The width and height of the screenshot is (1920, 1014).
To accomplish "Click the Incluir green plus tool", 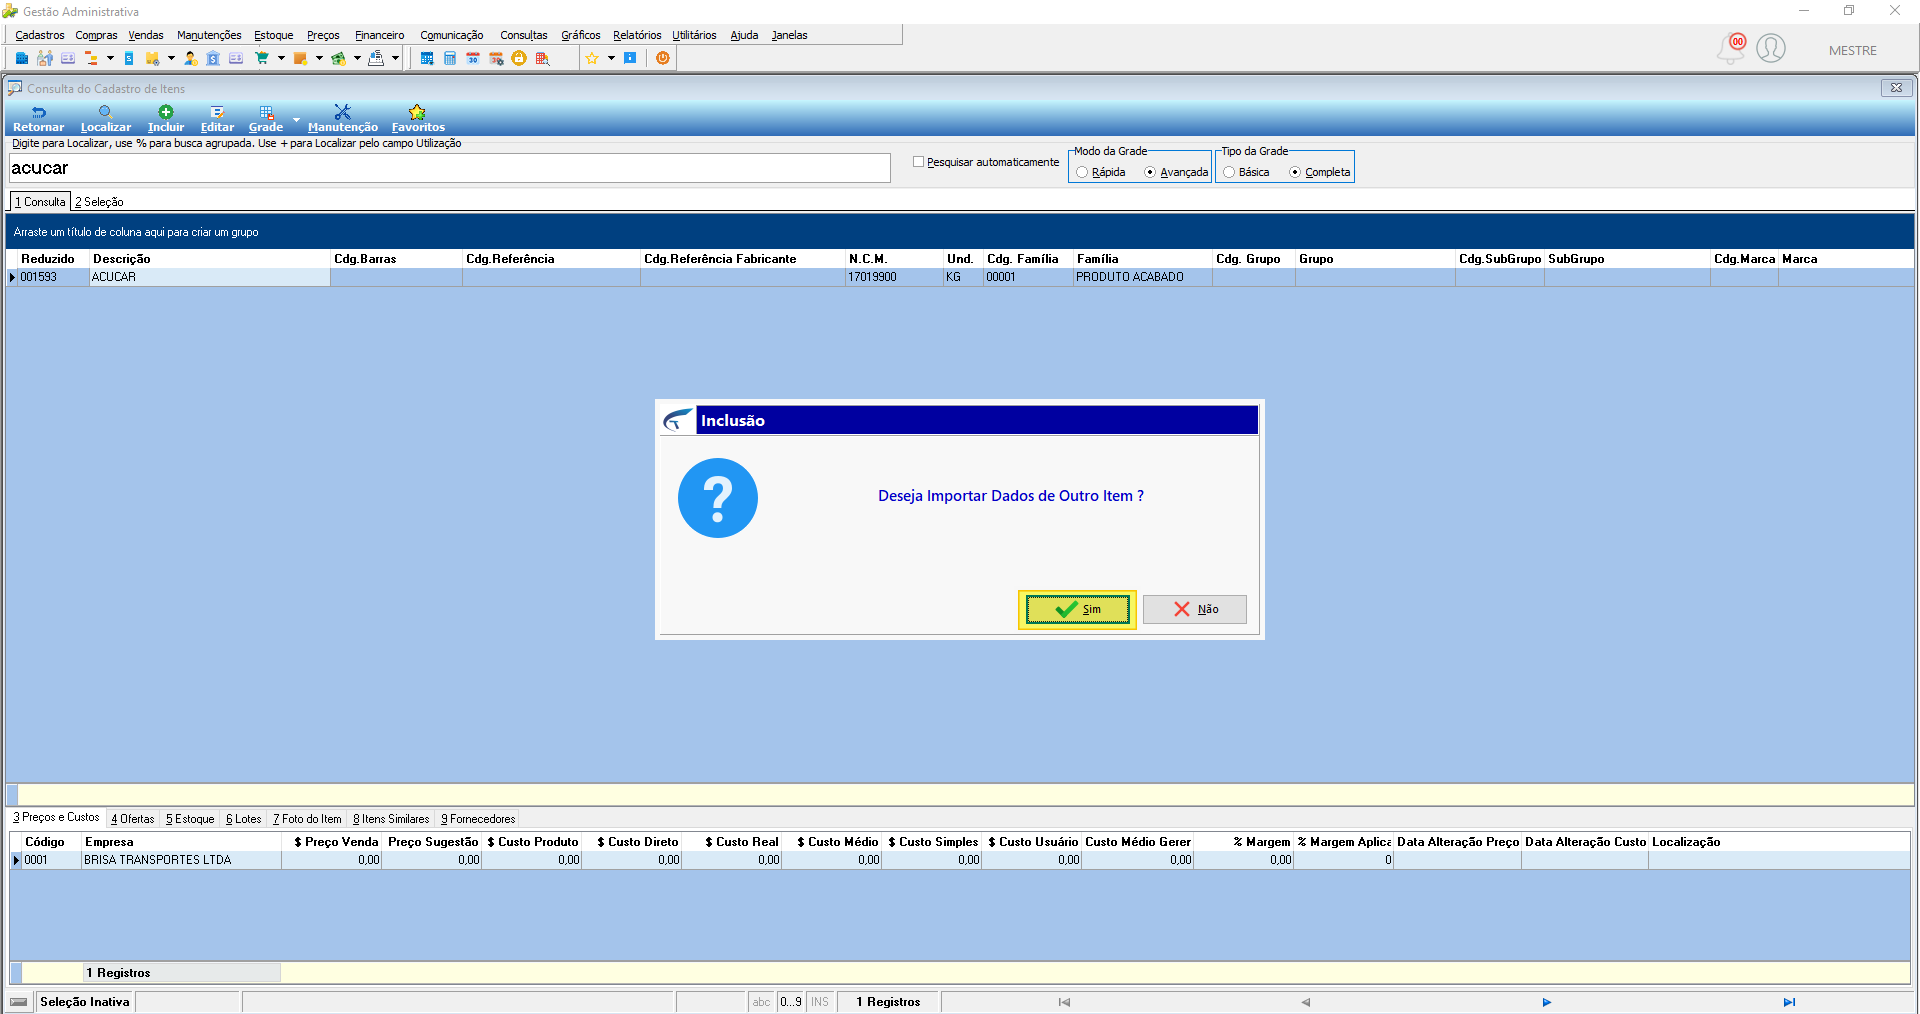I will pyautogui.click(x=166, y=119).
